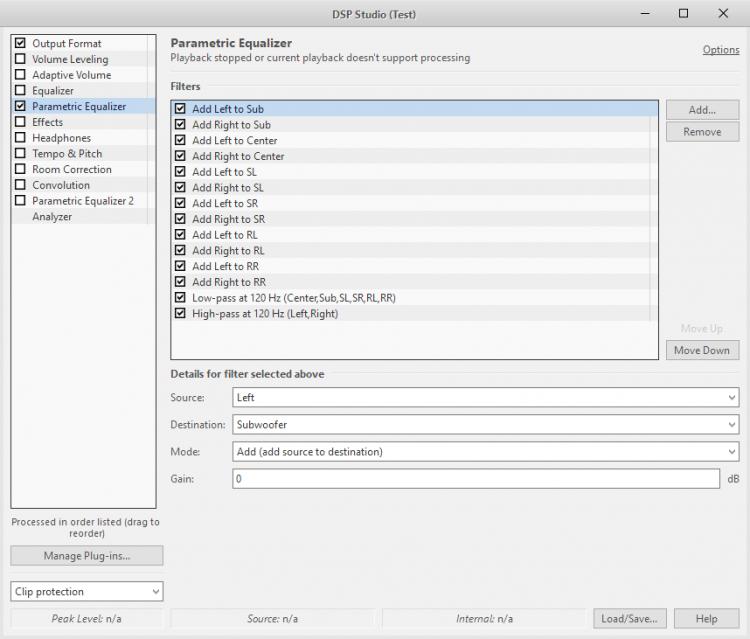Open the Options link

pos(720,50)
